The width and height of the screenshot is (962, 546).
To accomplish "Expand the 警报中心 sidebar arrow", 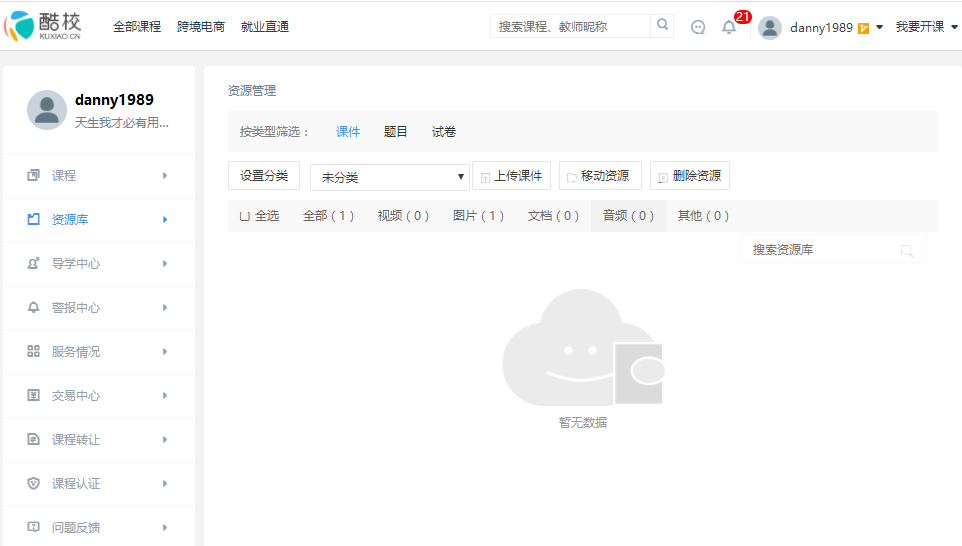I will tap(164, 307).
